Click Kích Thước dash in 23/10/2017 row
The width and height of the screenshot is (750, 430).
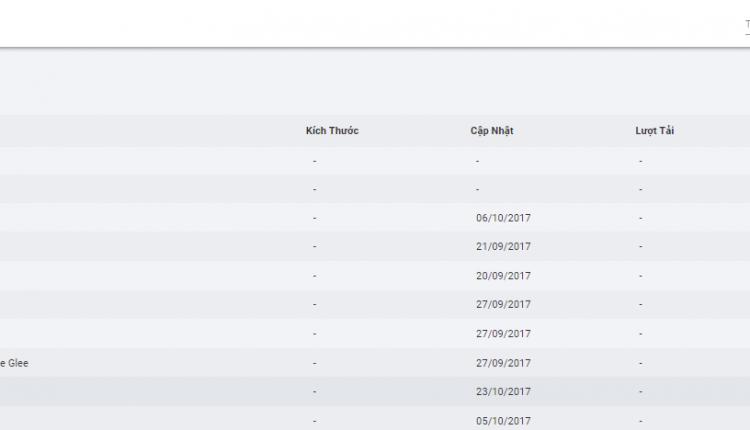314,392
